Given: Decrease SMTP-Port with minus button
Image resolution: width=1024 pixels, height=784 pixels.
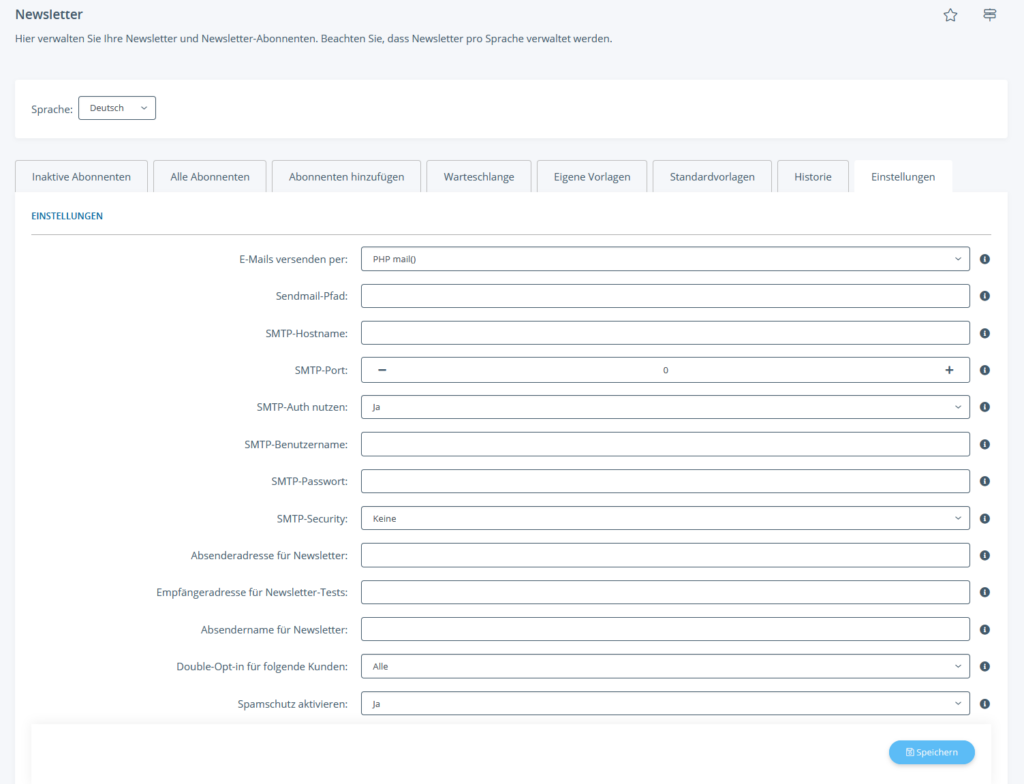Looking at the screenshot, I should (x=382, y=370).
